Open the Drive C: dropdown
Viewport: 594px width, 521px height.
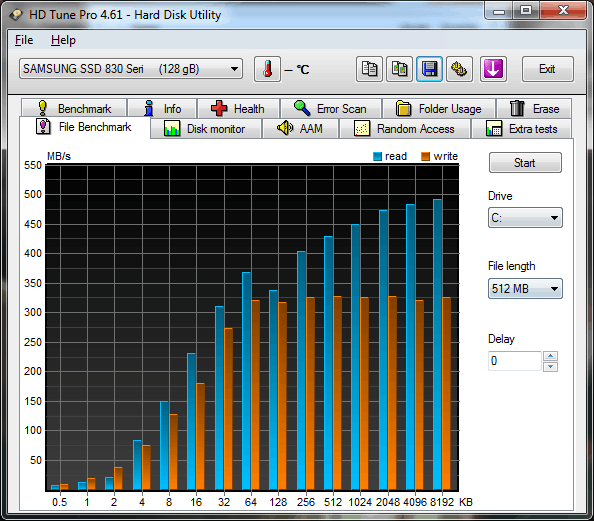[525, 217]
